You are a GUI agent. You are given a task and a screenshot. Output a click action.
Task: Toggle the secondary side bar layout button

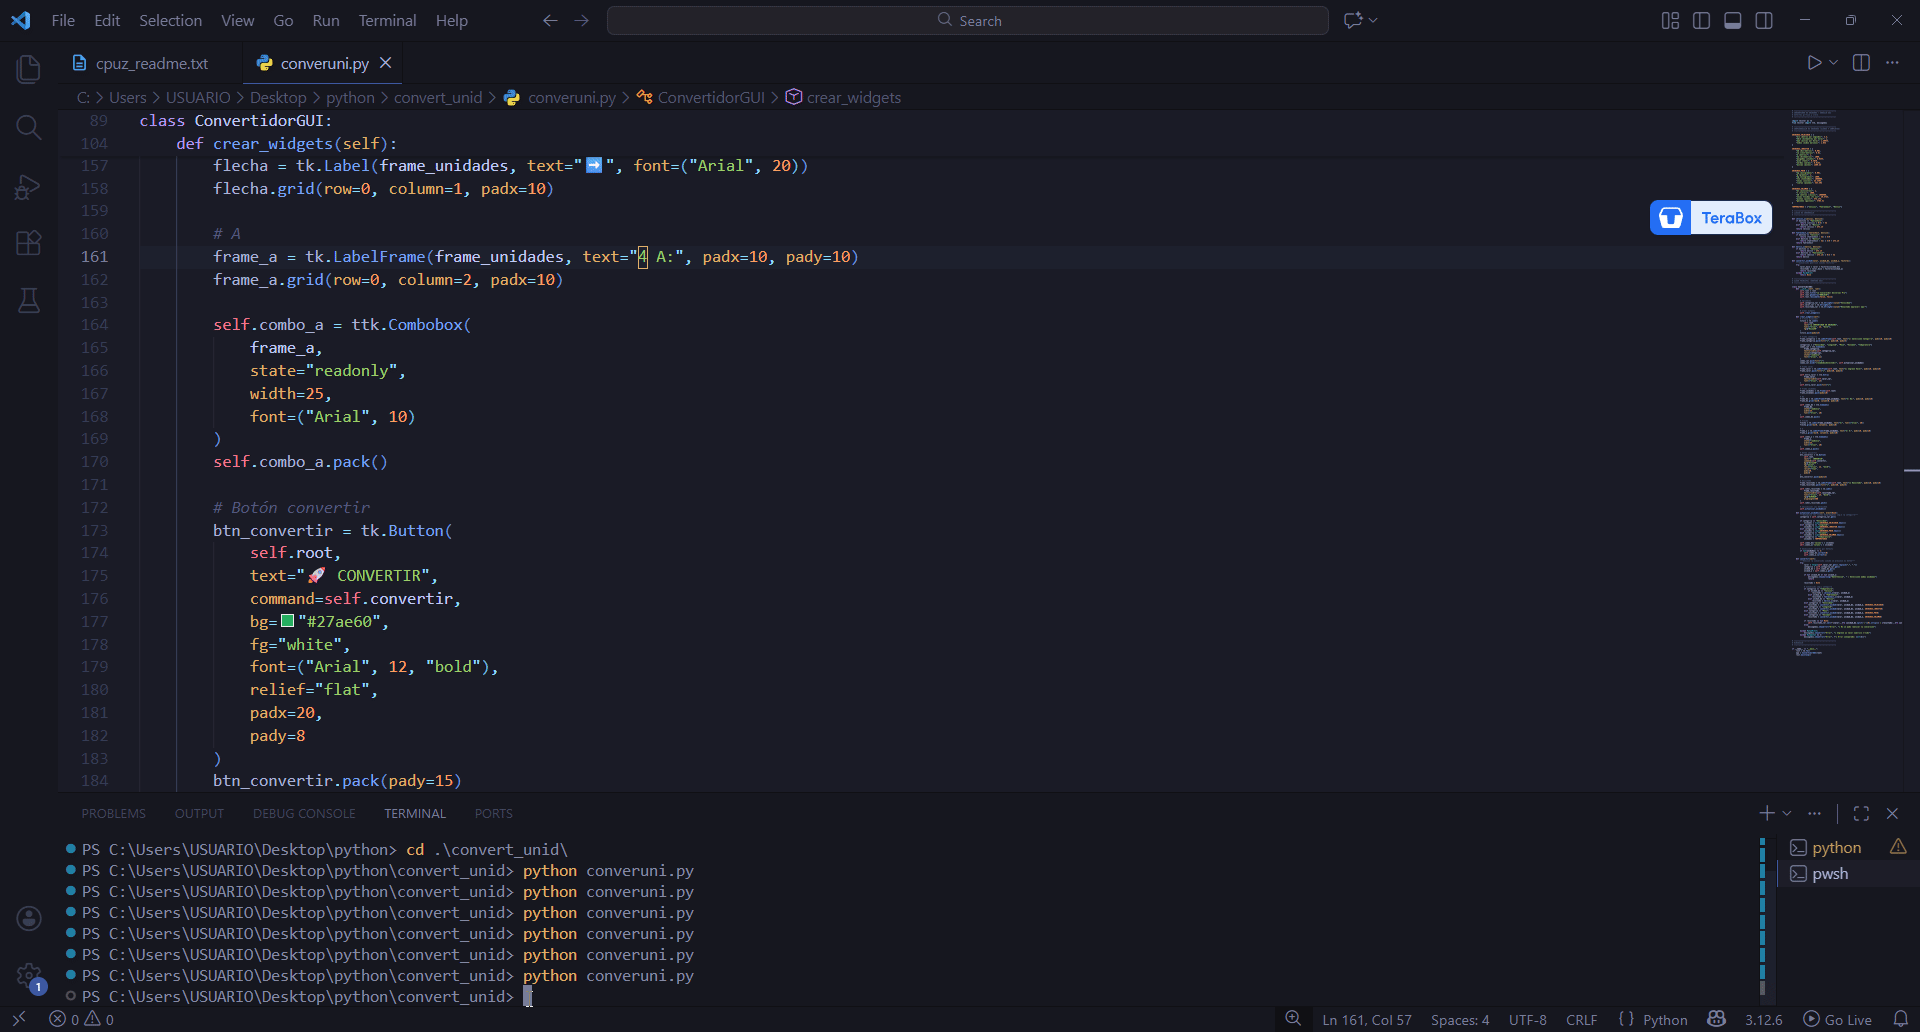click(1764, 21)
